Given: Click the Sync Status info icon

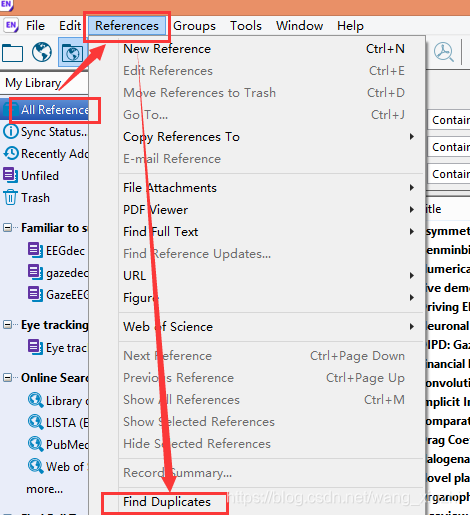Looking at the screenshot, I should coord(11,131).
